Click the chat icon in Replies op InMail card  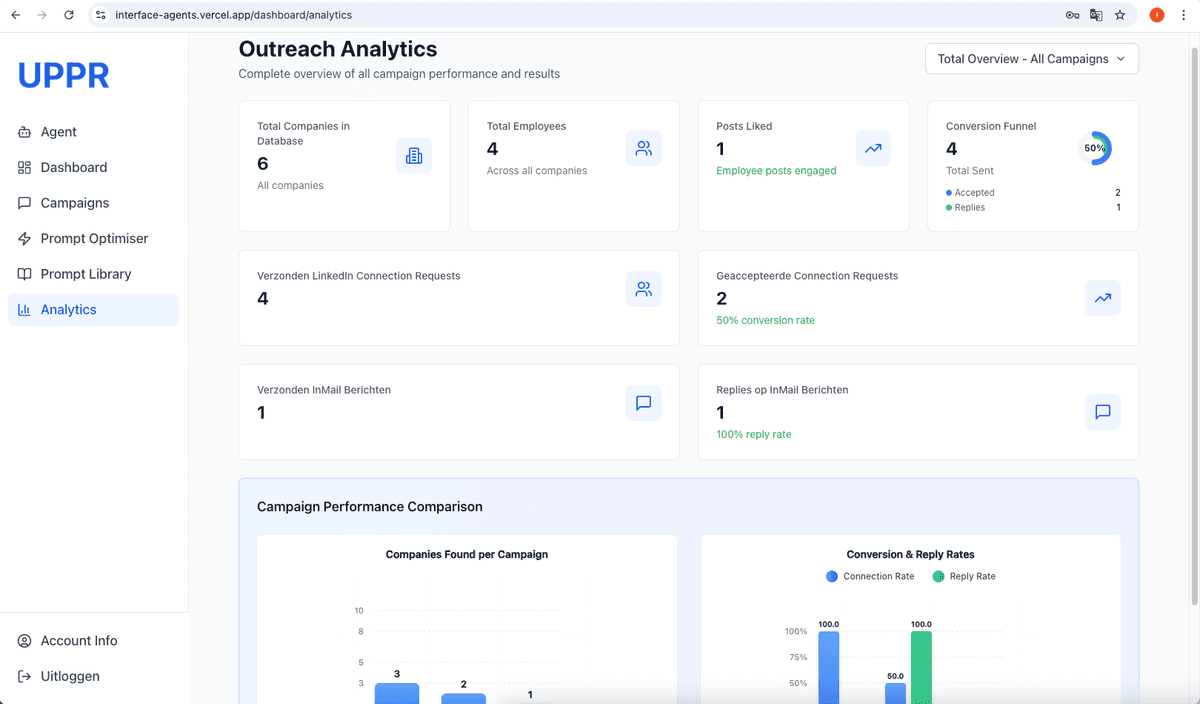pyautogui.click(x=1102, y=411)
